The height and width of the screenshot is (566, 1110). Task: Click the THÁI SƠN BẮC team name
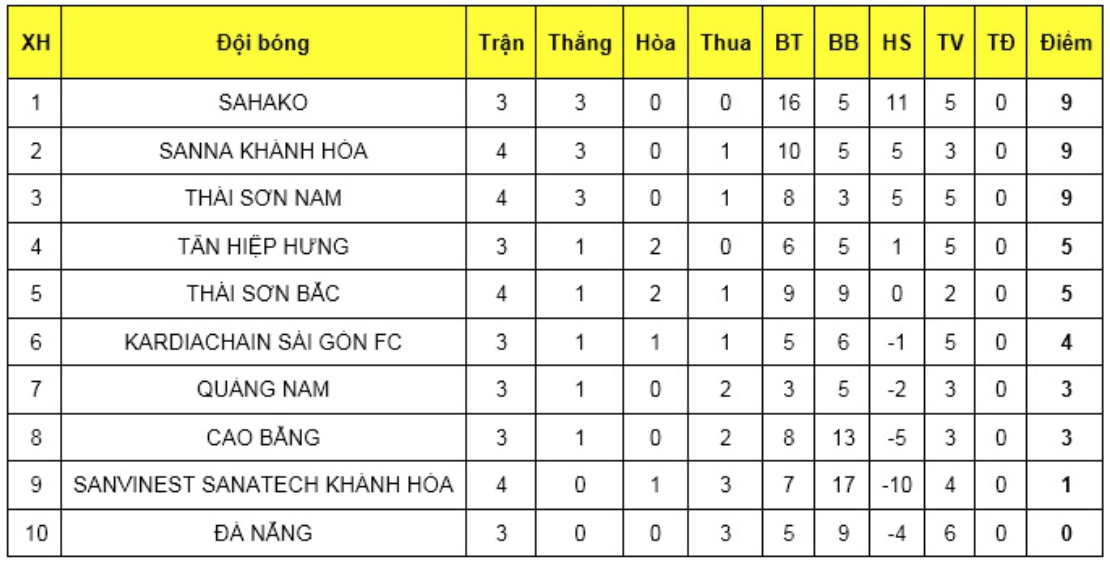point(264,295)
